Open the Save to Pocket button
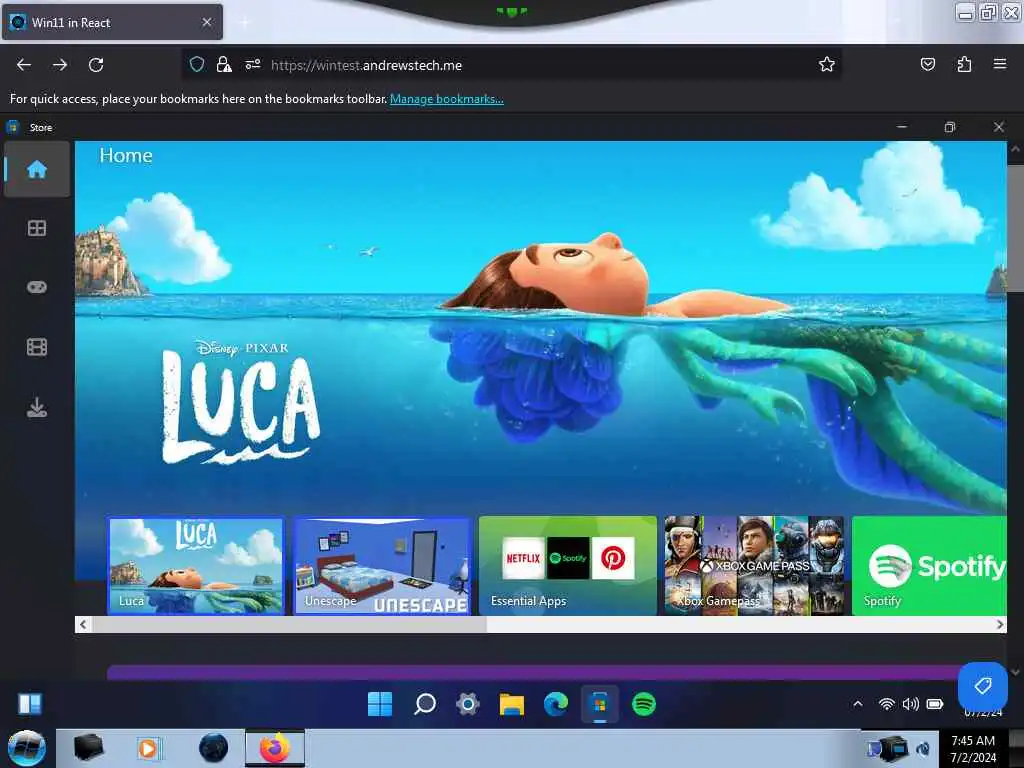The width and height of the screenshot is (1024, 768). click(928, 64)
